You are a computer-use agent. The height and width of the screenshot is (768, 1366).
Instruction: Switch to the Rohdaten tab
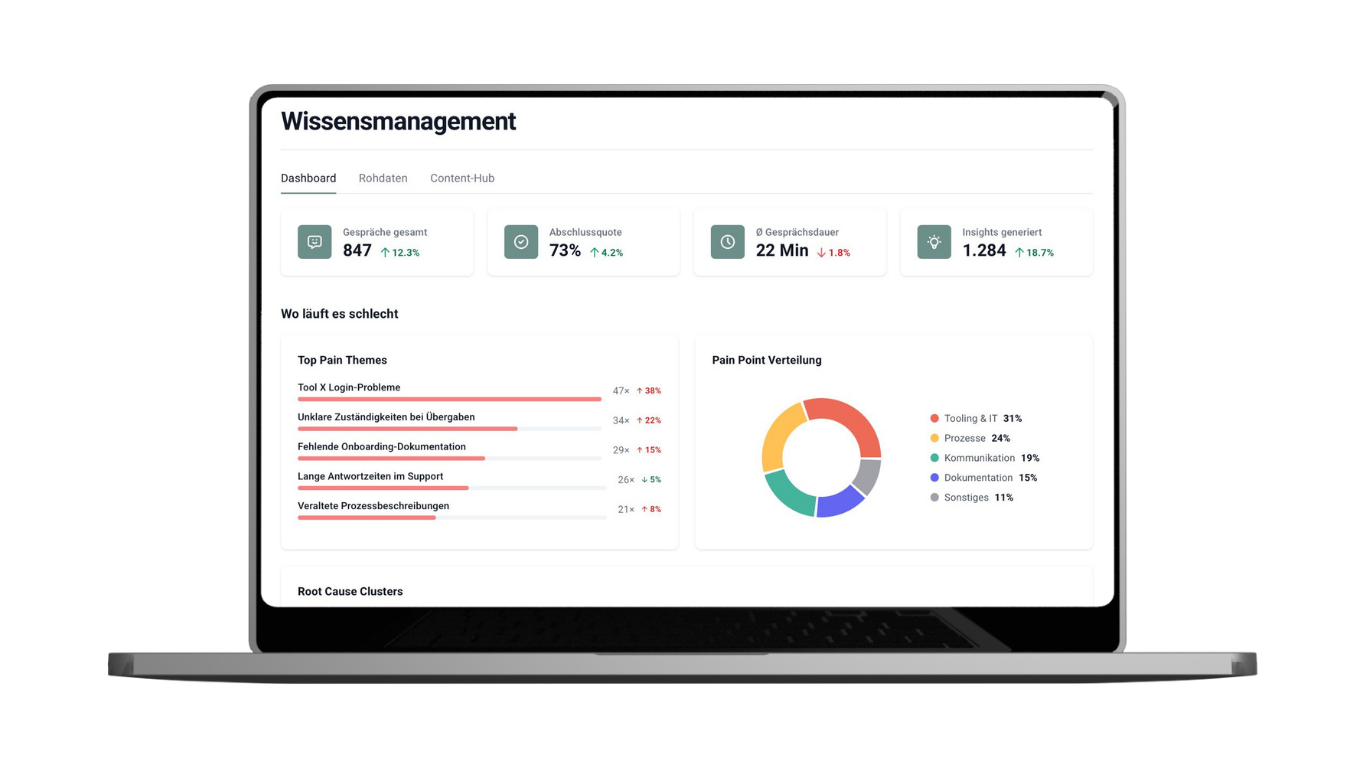[x=382, y=177]
